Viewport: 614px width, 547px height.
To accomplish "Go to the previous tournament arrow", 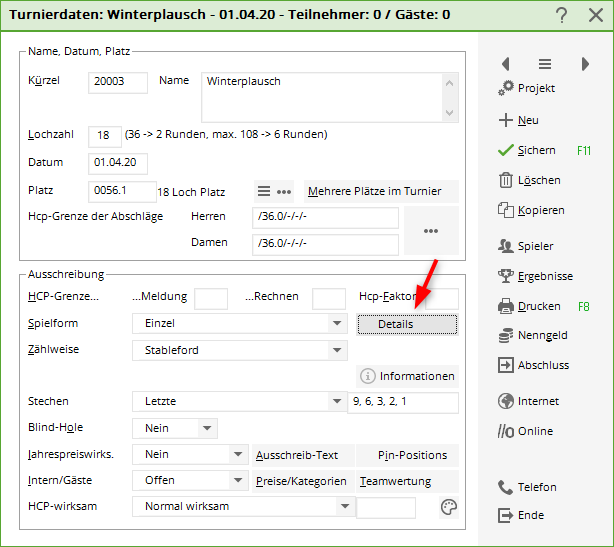I will pos(505,63).
